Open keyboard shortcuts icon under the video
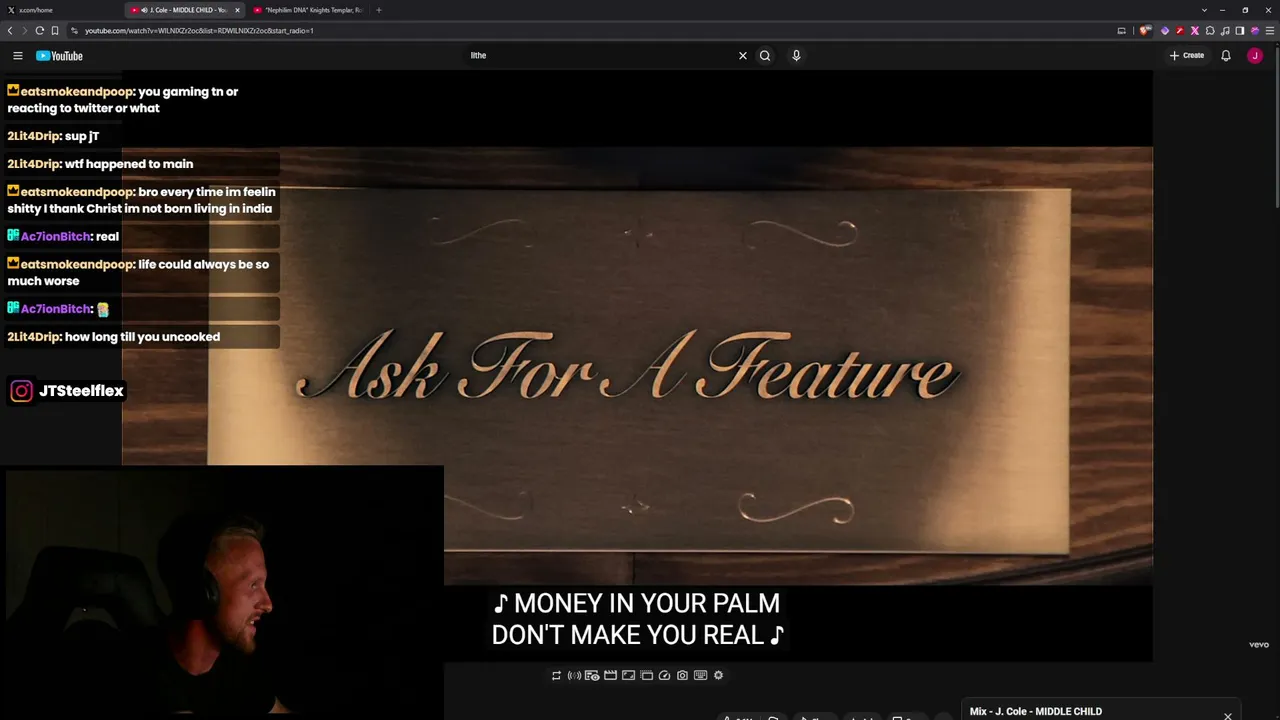The width and height of the screenshot is (1280, 720). (x=700, y=676)
